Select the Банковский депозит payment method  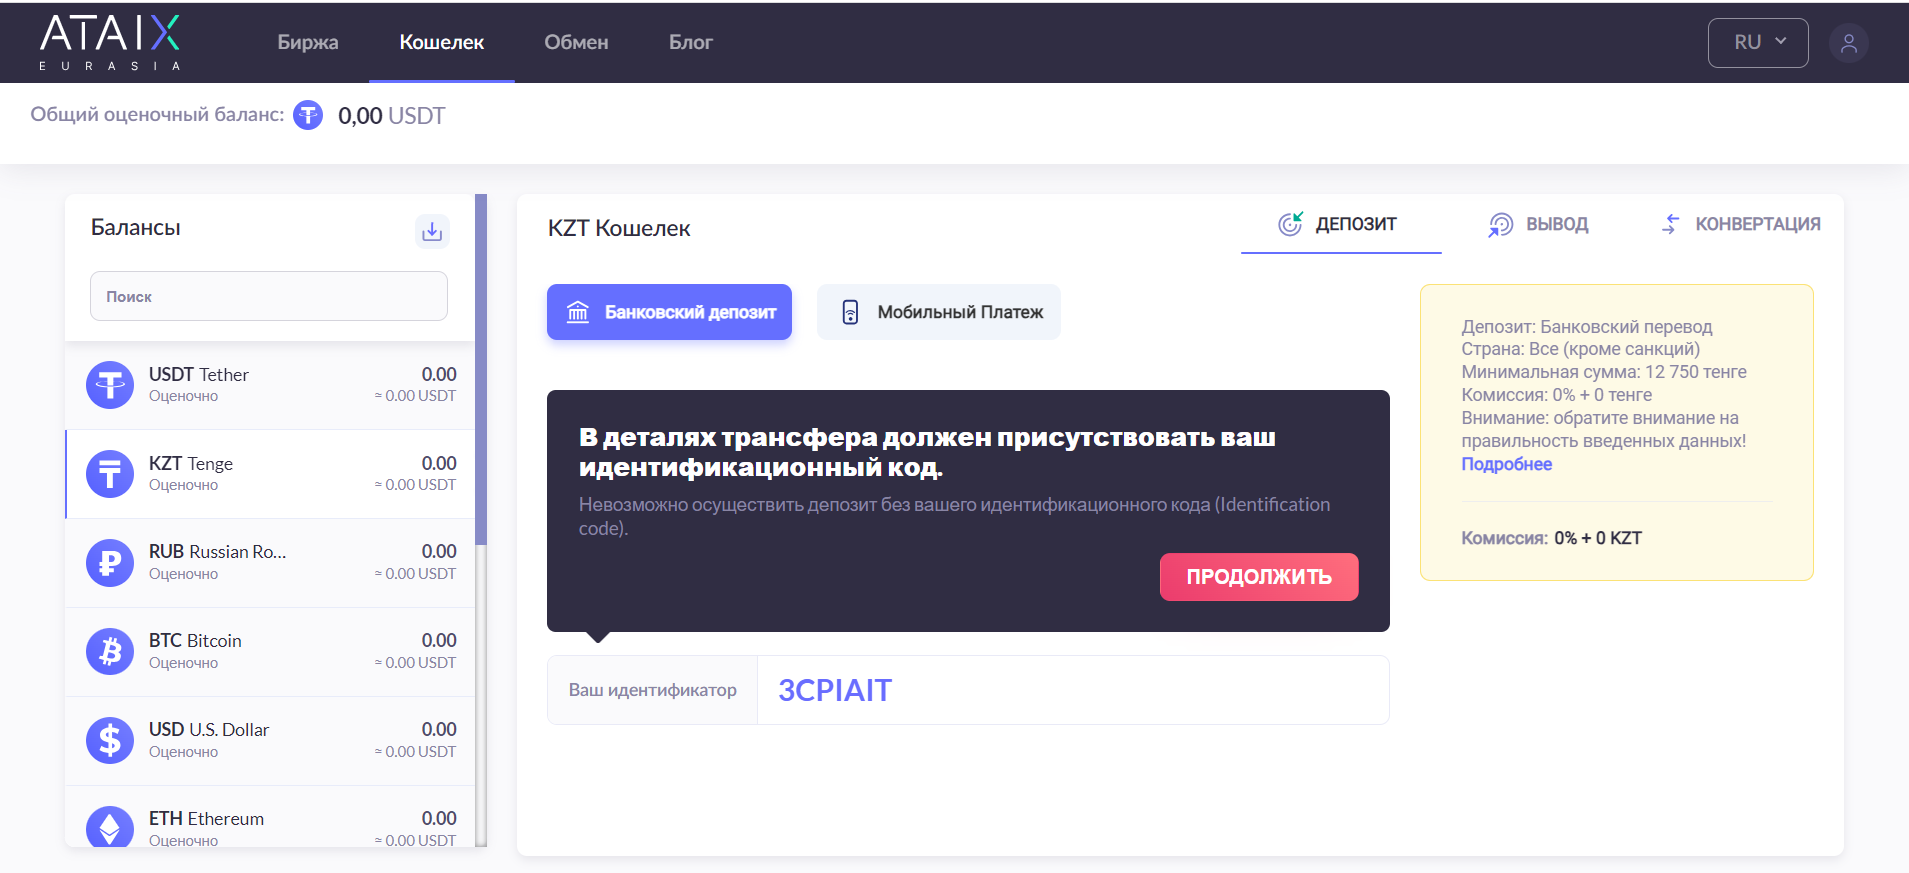click(x=669, y=312)
